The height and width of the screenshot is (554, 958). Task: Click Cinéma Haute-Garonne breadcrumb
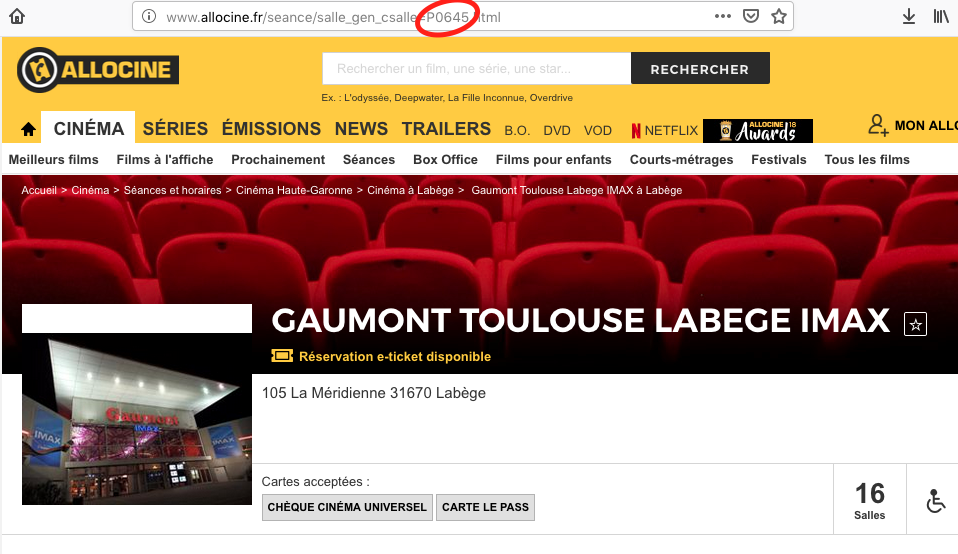[x=294, y=190]
